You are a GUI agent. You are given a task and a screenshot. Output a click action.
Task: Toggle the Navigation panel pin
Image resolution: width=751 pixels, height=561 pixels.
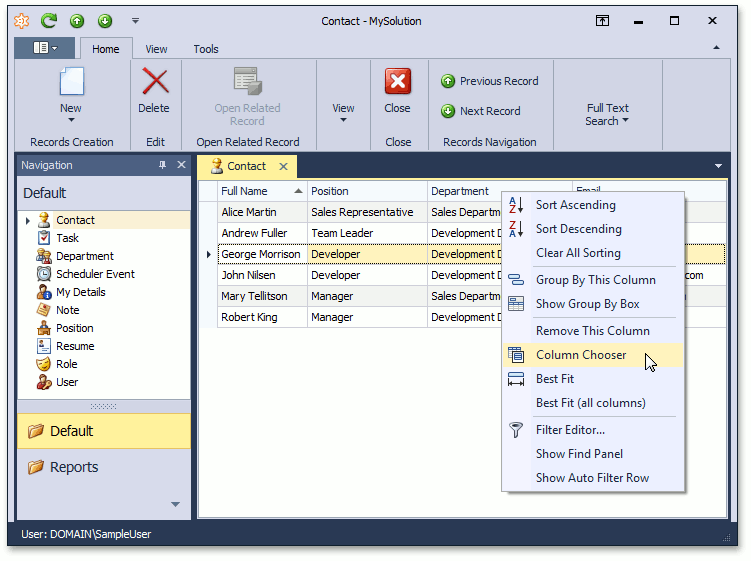click(x=162, y=165)
